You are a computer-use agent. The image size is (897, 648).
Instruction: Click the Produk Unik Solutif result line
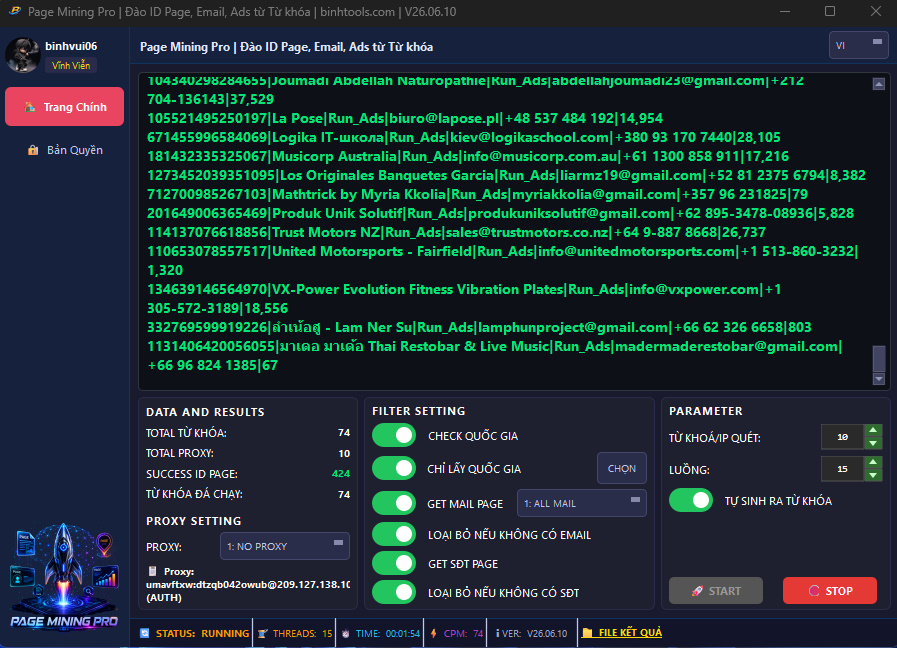click(x=501, y=213)
